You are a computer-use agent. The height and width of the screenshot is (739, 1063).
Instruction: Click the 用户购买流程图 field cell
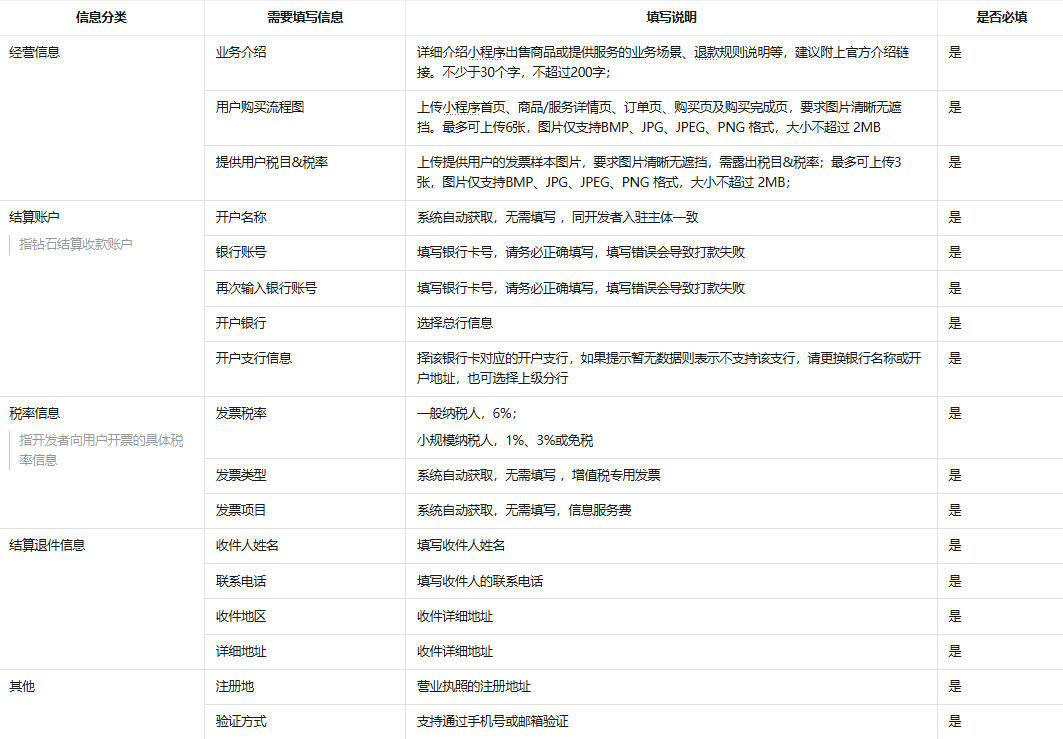(x=260, y=107)
